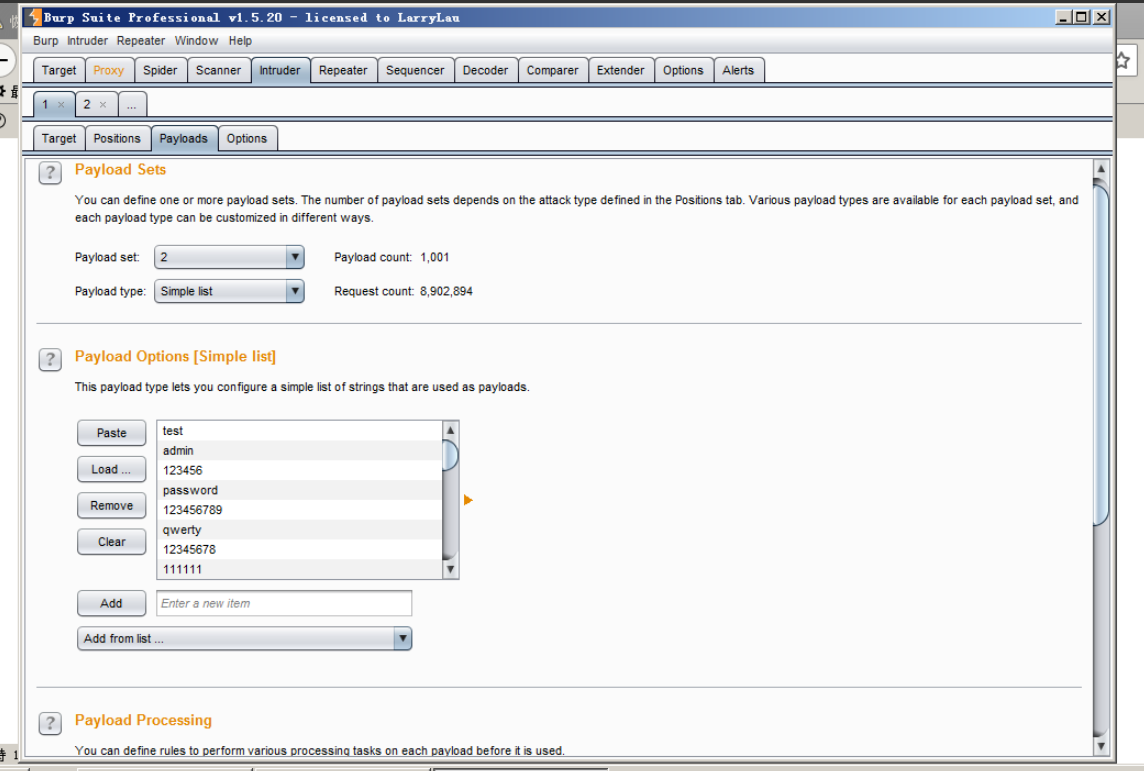
Task: Click the Paste button
Action: tap(112, 433)
